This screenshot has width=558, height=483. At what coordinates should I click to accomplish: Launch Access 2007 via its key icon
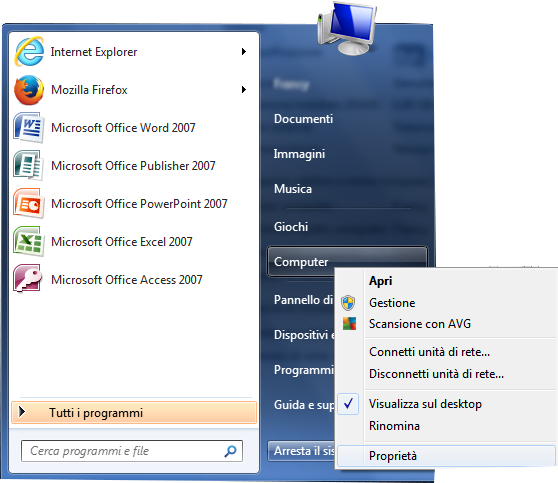coord(28,279)
